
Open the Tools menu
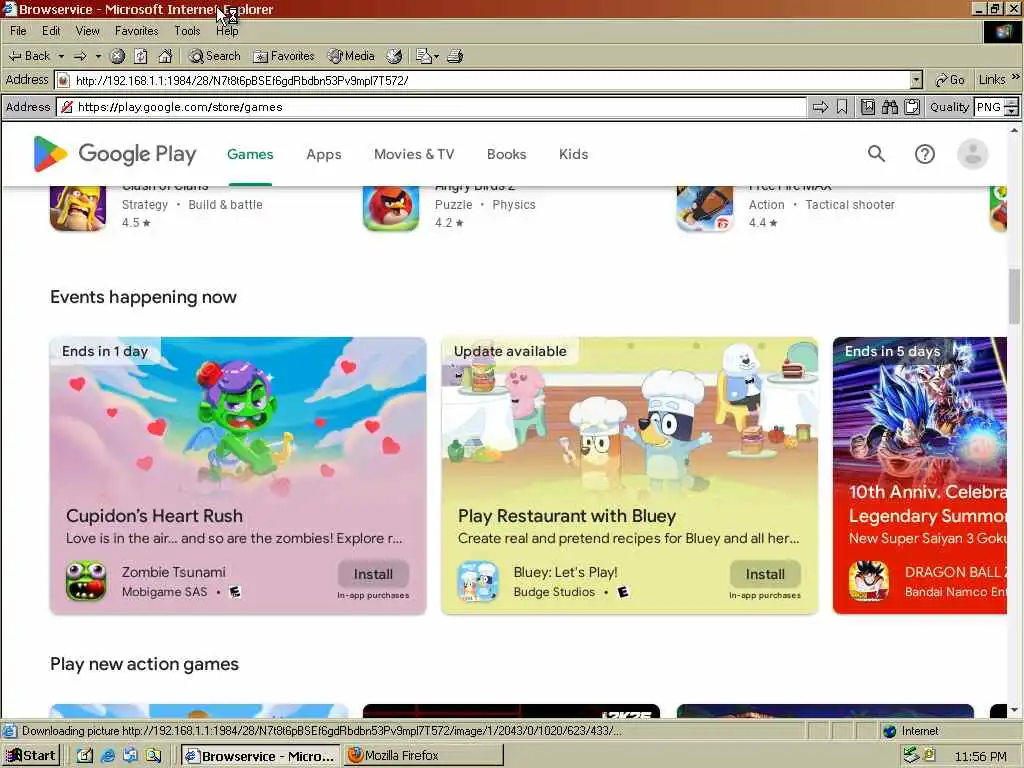(x=187, y=31)
